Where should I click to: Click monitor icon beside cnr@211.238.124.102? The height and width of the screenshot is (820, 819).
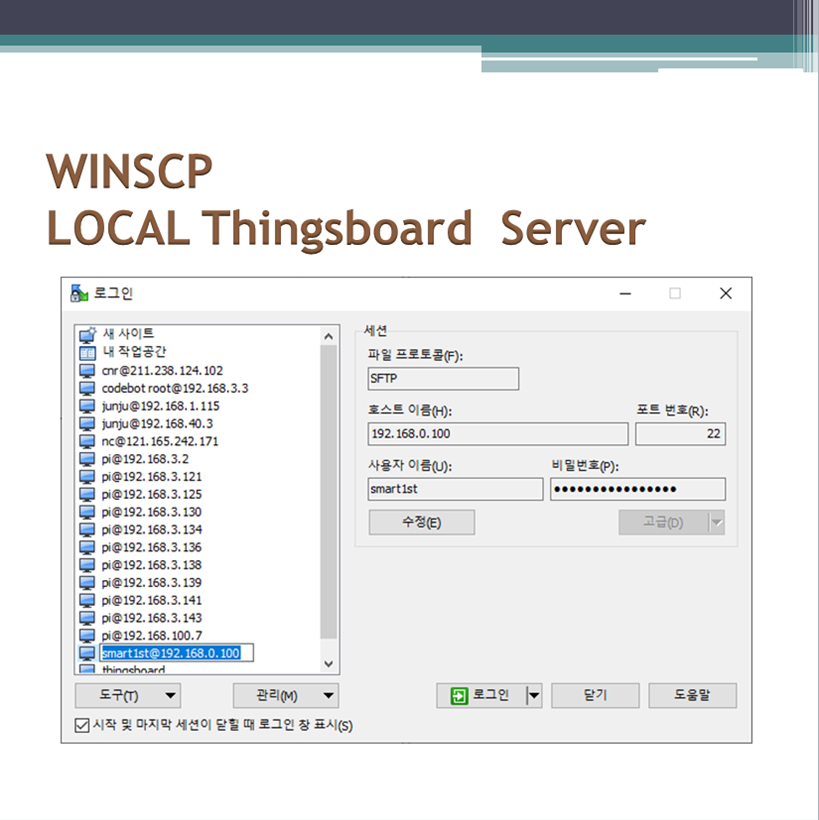click(87, 371)
